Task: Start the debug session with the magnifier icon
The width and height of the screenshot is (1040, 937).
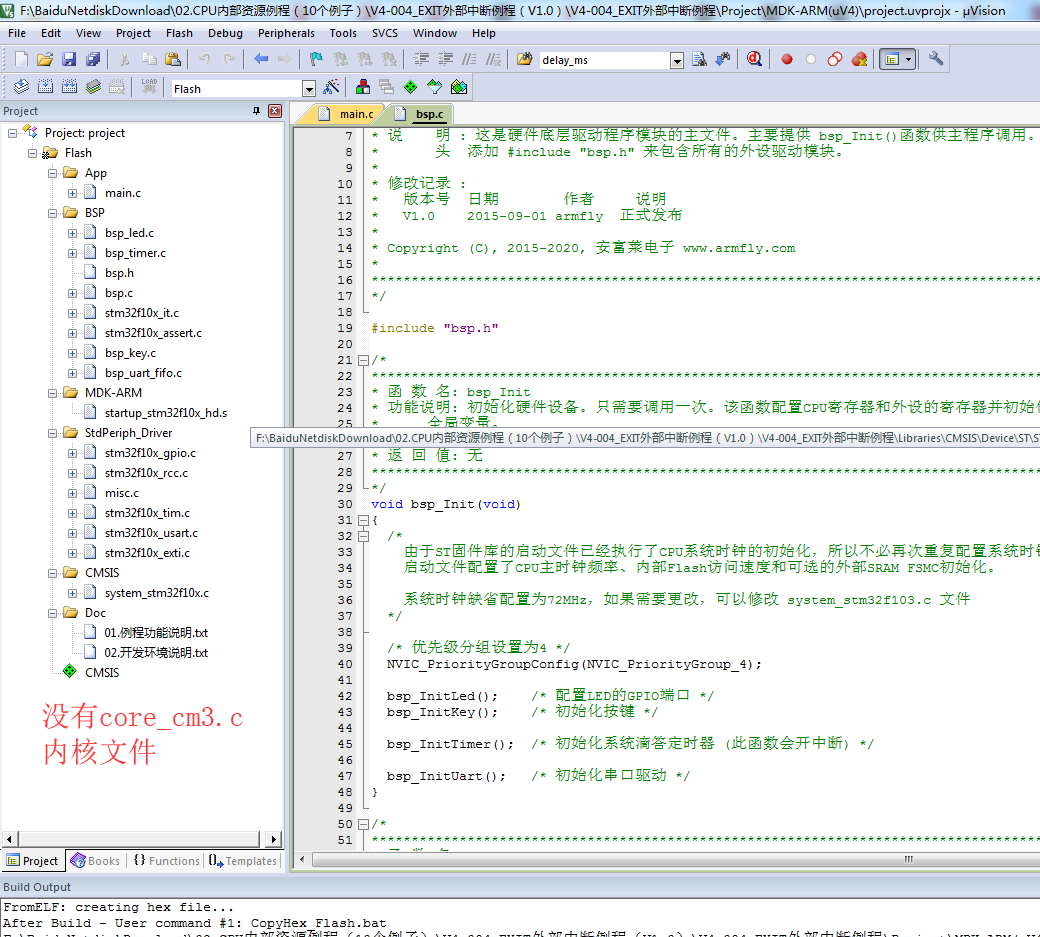Action: (754, 60)
